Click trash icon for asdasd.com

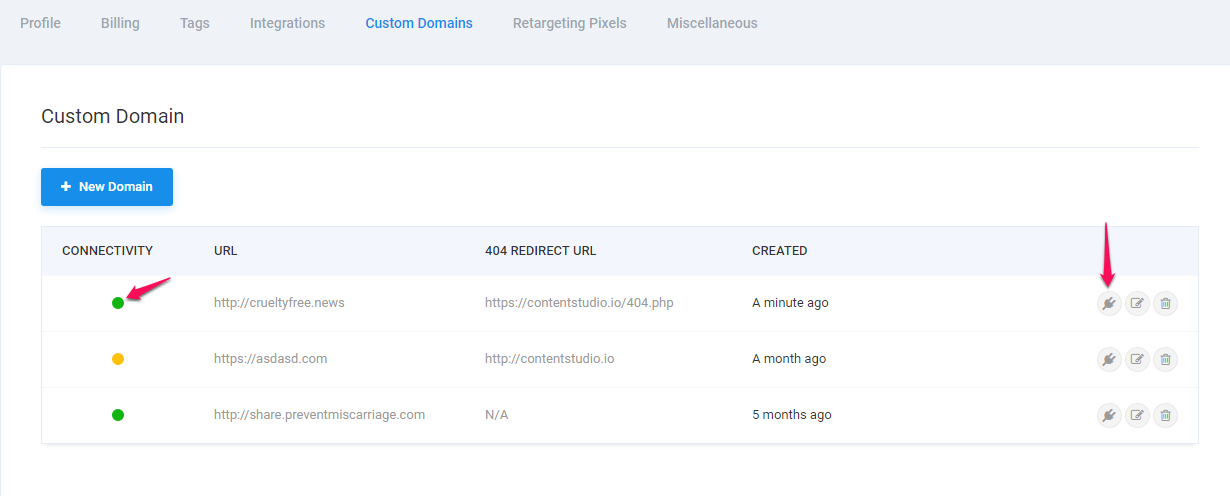click(x=1165, y=359)
